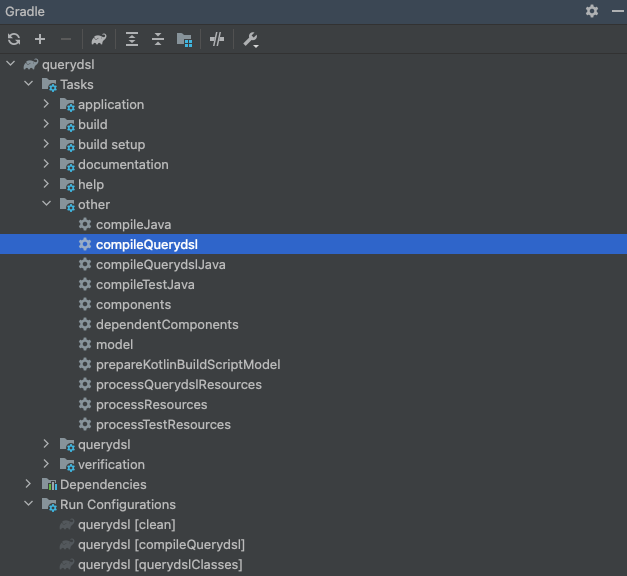Click the Dependencies chart folder icon
Viewport: 627px width, 576px height.
50,484
